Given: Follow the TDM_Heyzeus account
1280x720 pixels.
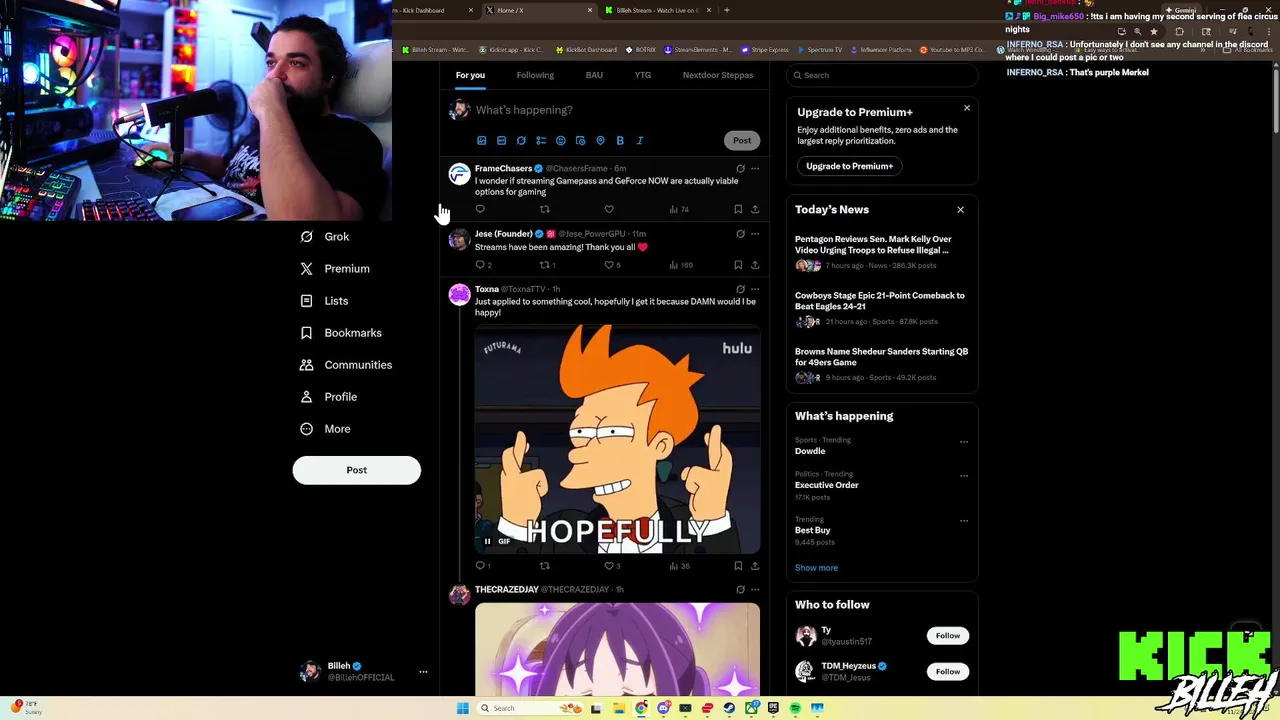Looking at the screenshot, I should (x=948, y=672).
